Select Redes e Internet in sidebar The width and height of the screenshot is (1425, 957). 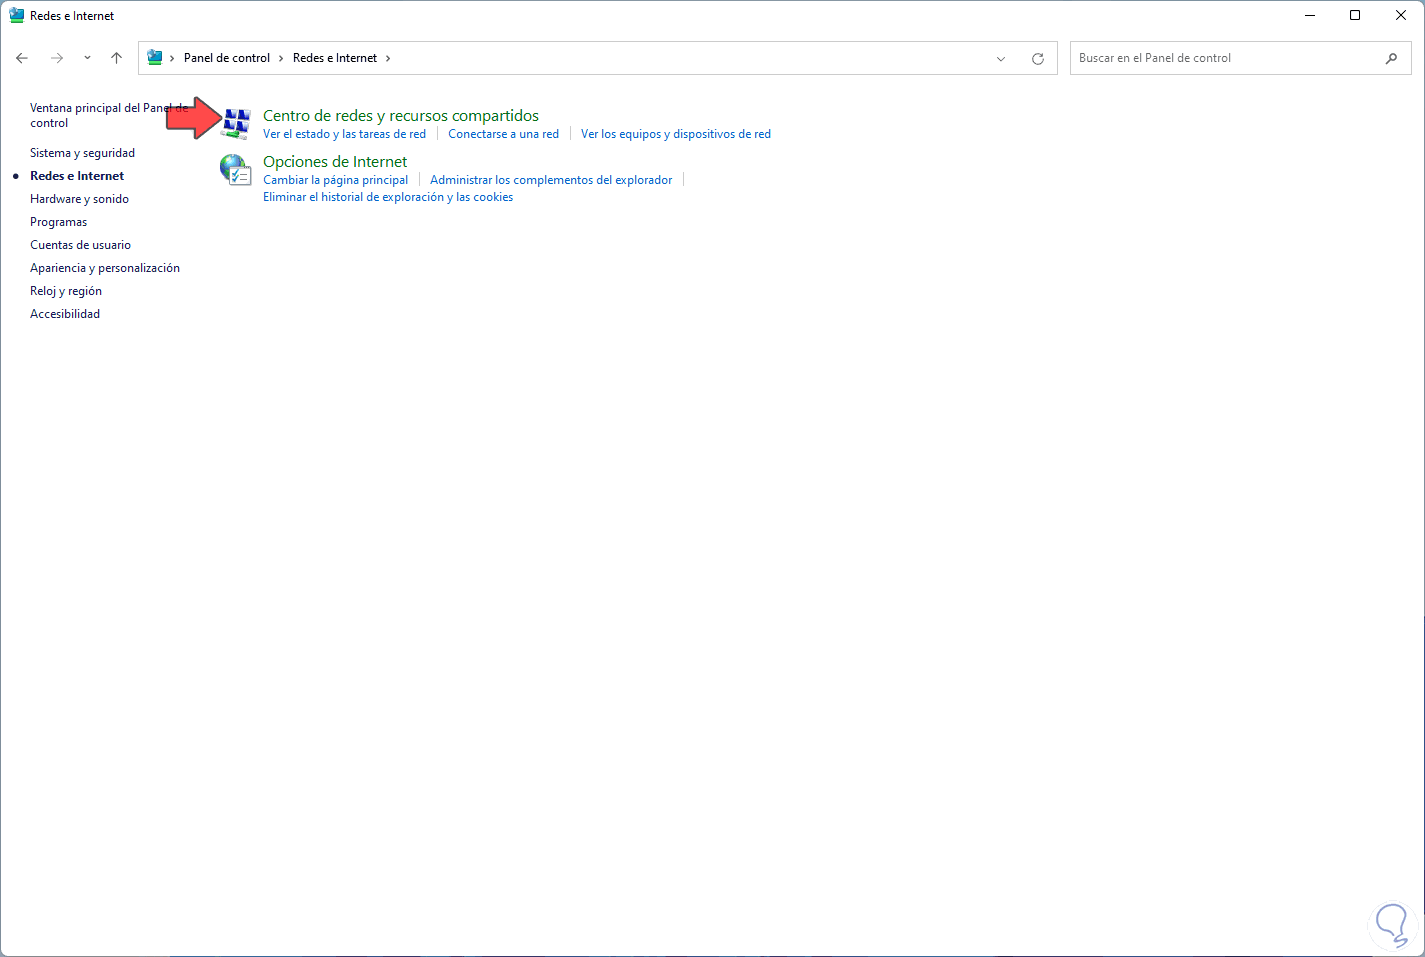77,176
